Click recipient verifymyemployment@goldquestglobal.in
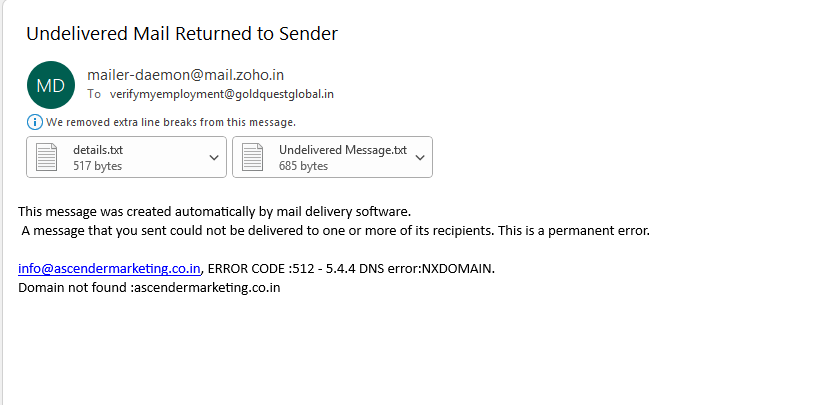The image size is (838, 405). (x=222, y=94)
